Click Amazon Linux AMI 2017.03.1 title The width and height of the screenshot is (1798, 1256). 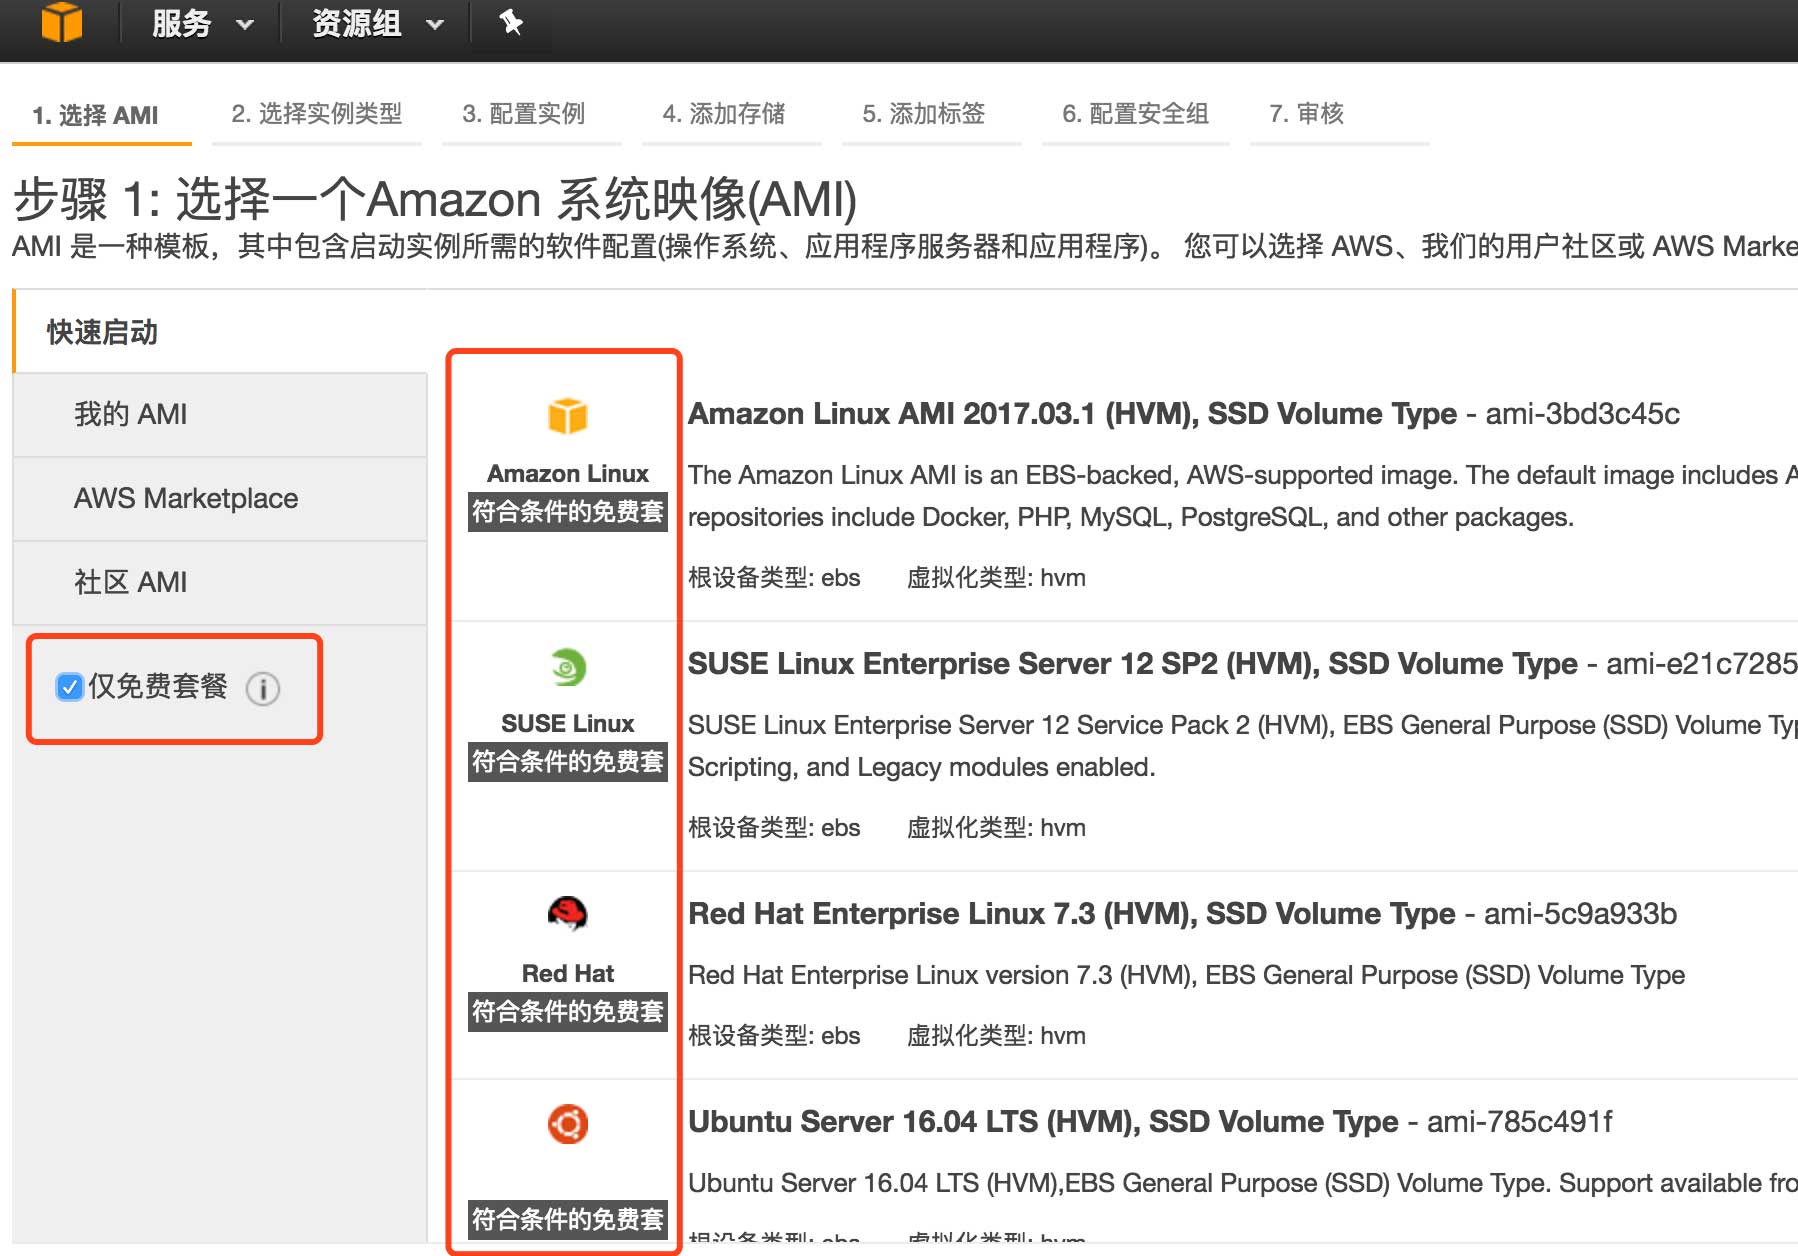[1072, 414]
